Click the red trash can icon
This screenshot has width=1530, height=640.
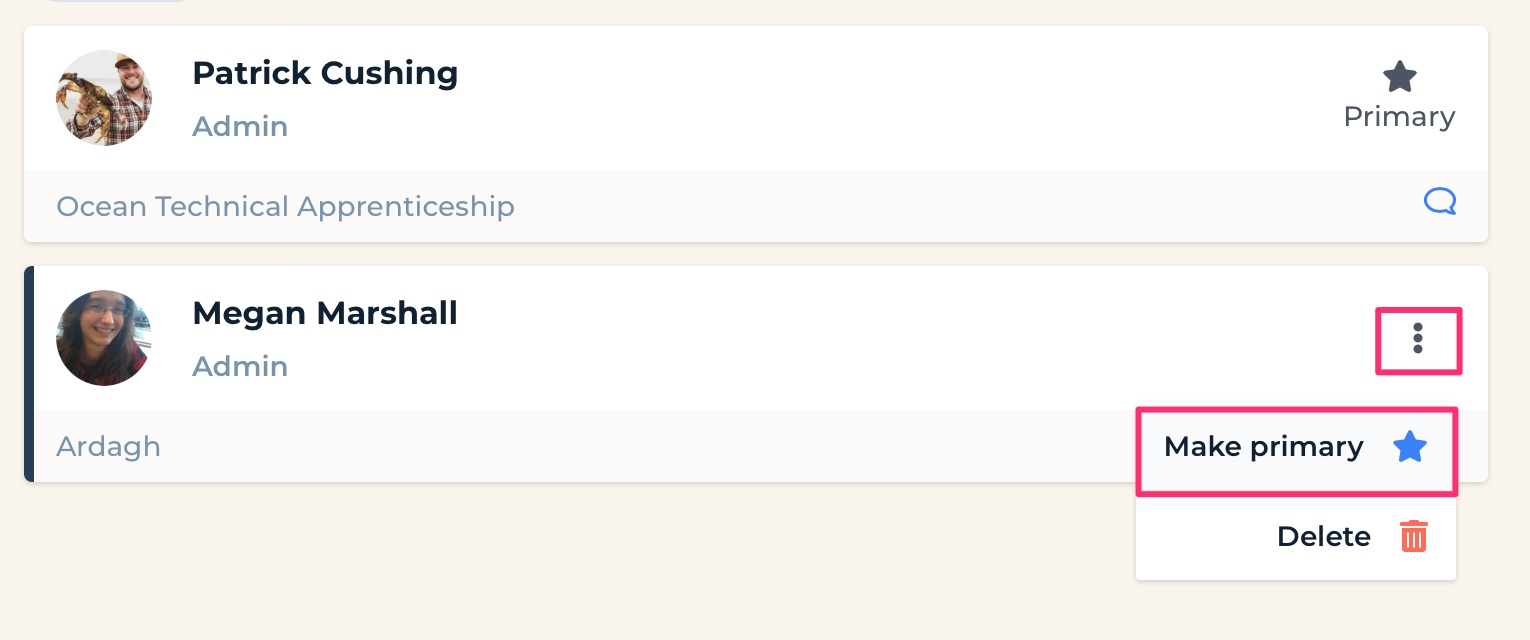click(1413, 537)
